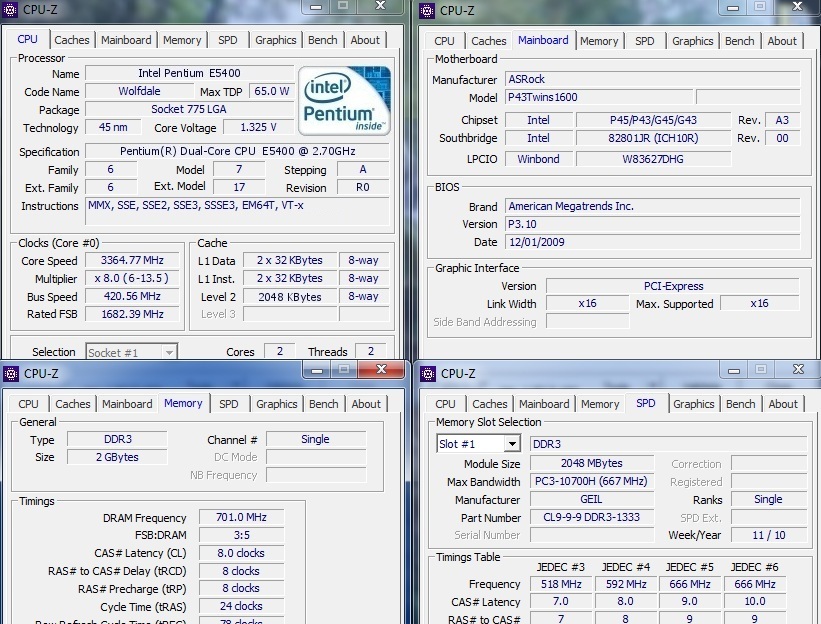Switch to CPU tab in Mainboard window
The image size is (821, 624).
pyautogui.click(x=444, y=41)
